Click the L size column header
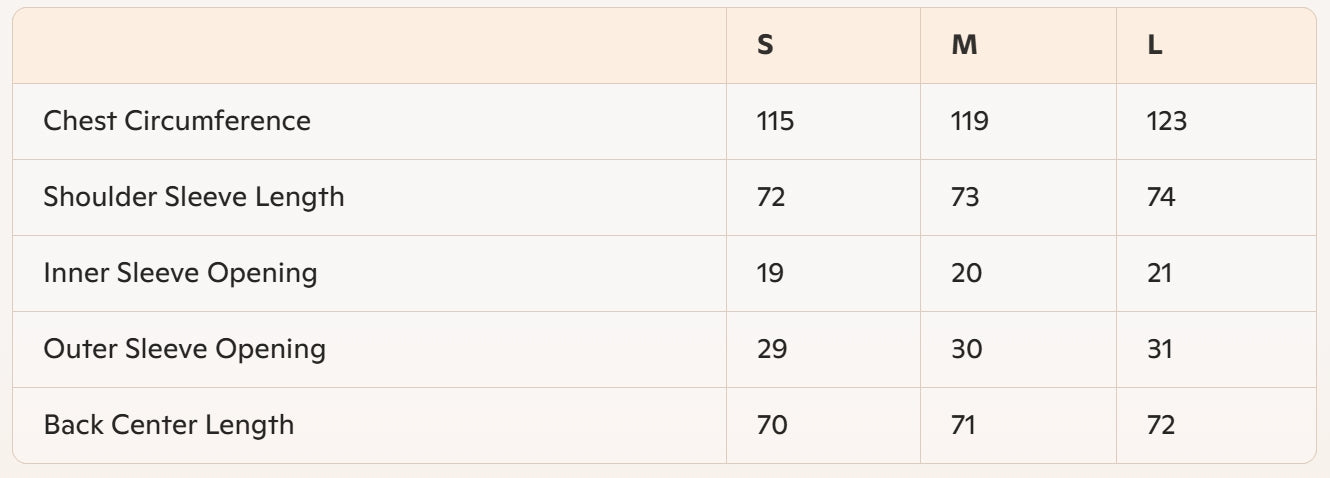 (x=1155, y=46)
